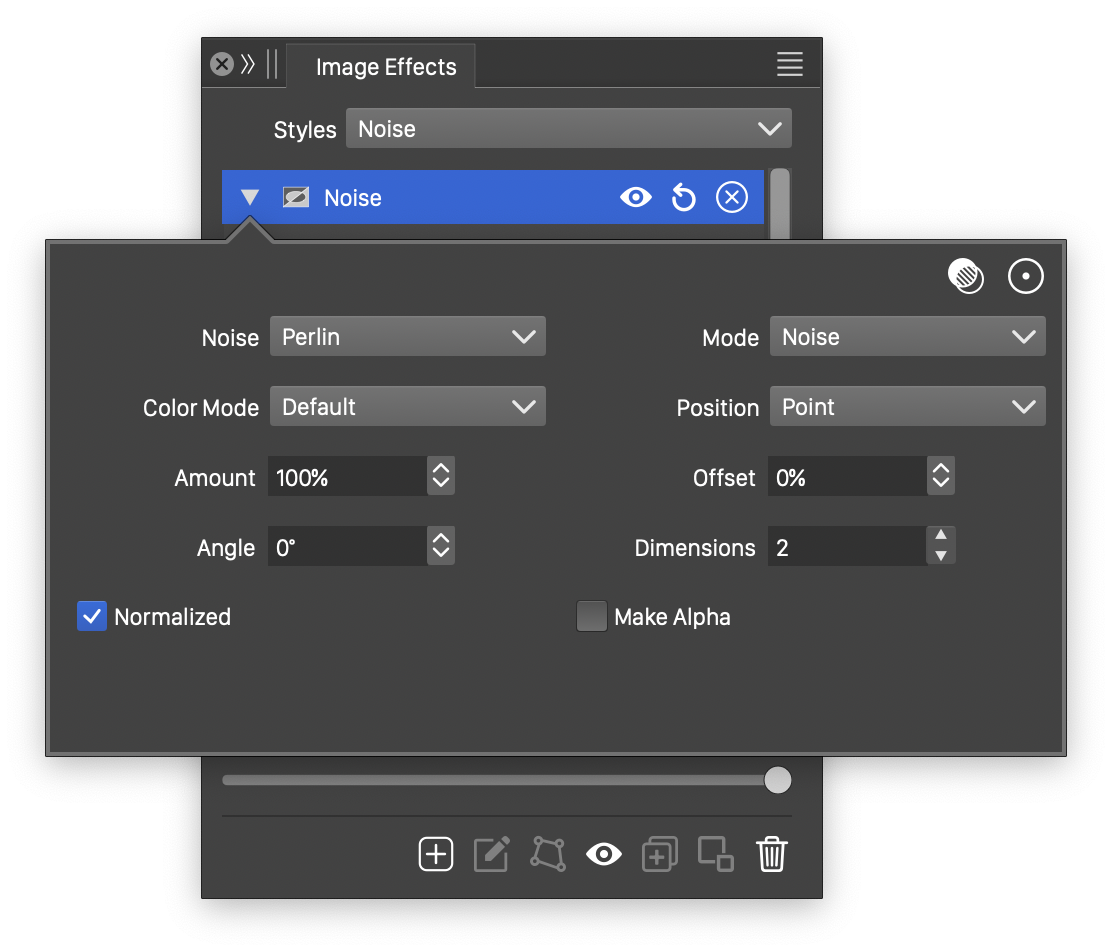
Task: Click the effect region shape icon
Action: (547, 854)
